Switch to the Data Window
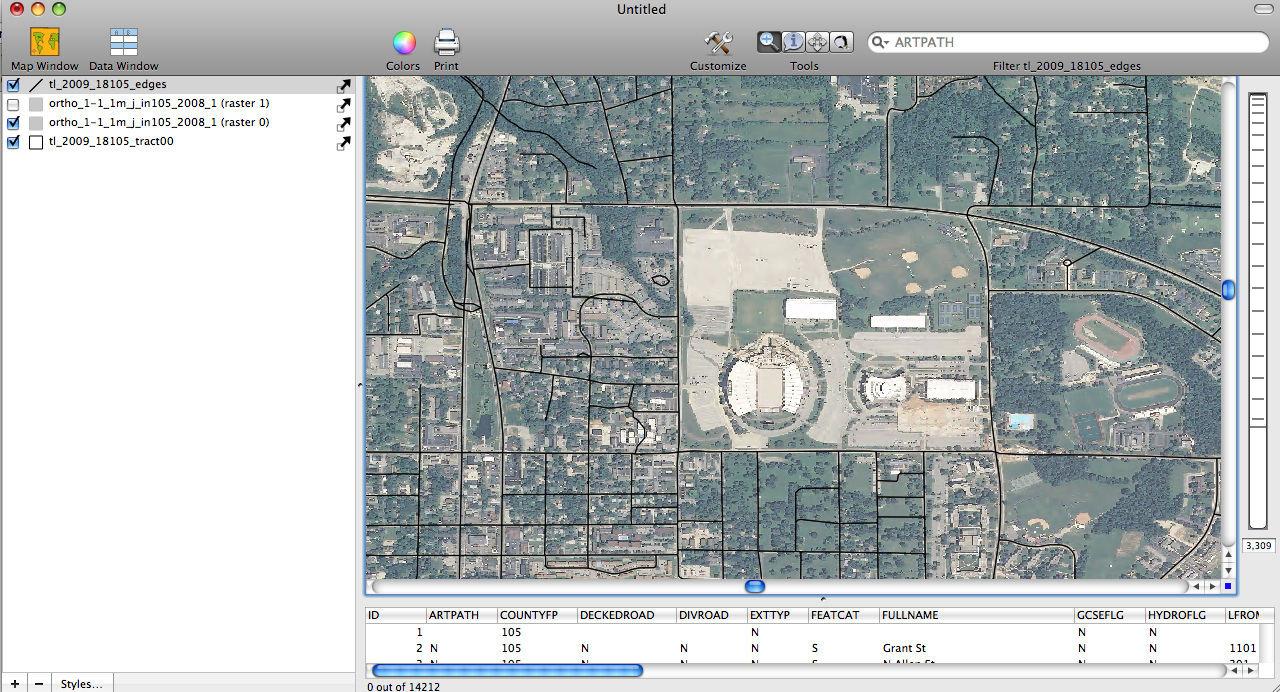 click(x=124, y=43)
